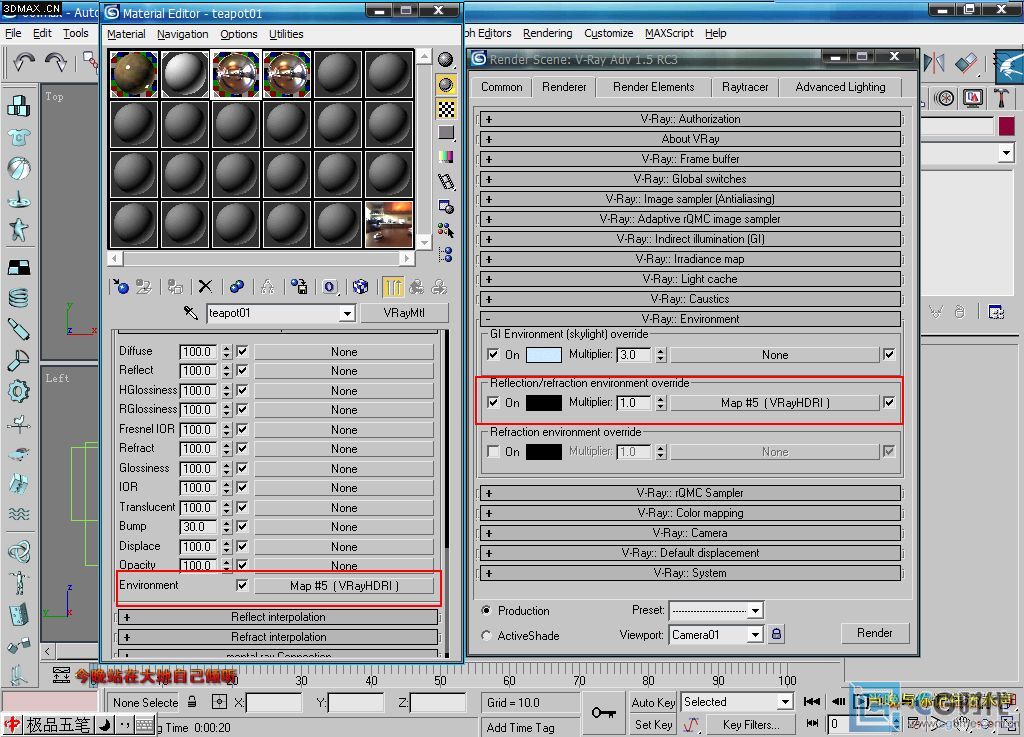This screenshot has width=1024, height=737.
Task: Expand the Reflect interpolation rollout
Action: click(x=278, y=617)
